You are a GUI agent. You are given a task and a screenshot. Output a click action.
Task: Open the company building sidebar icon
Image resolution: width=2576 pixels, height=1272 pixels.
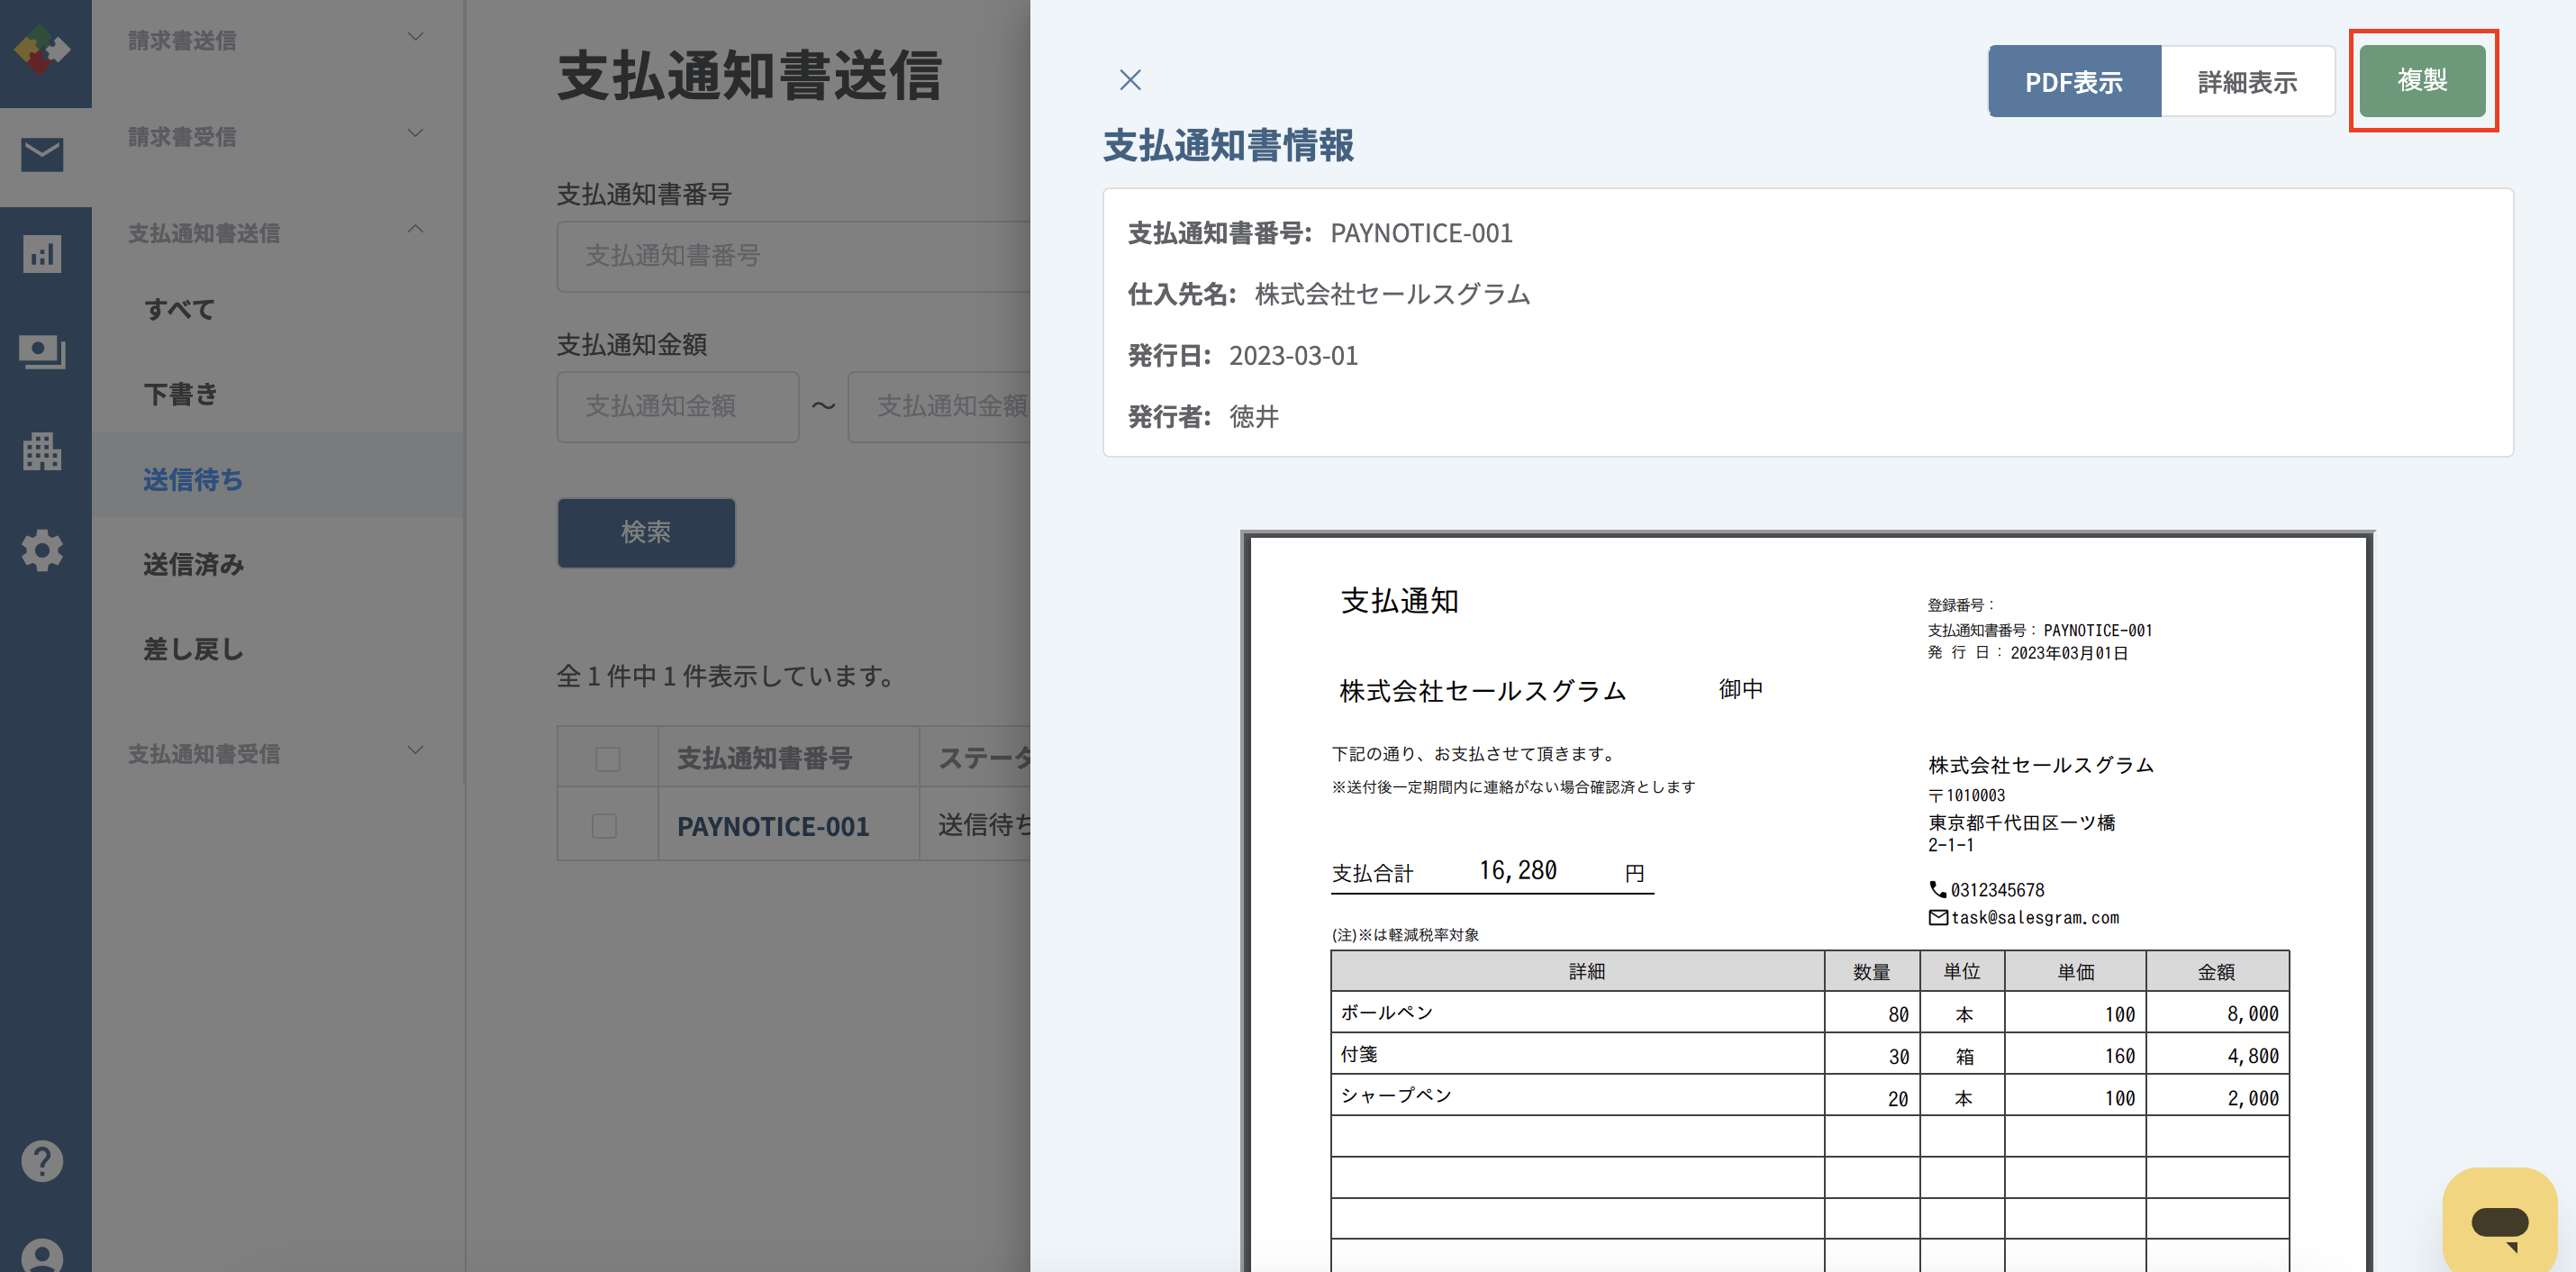[x=42, y=451]
